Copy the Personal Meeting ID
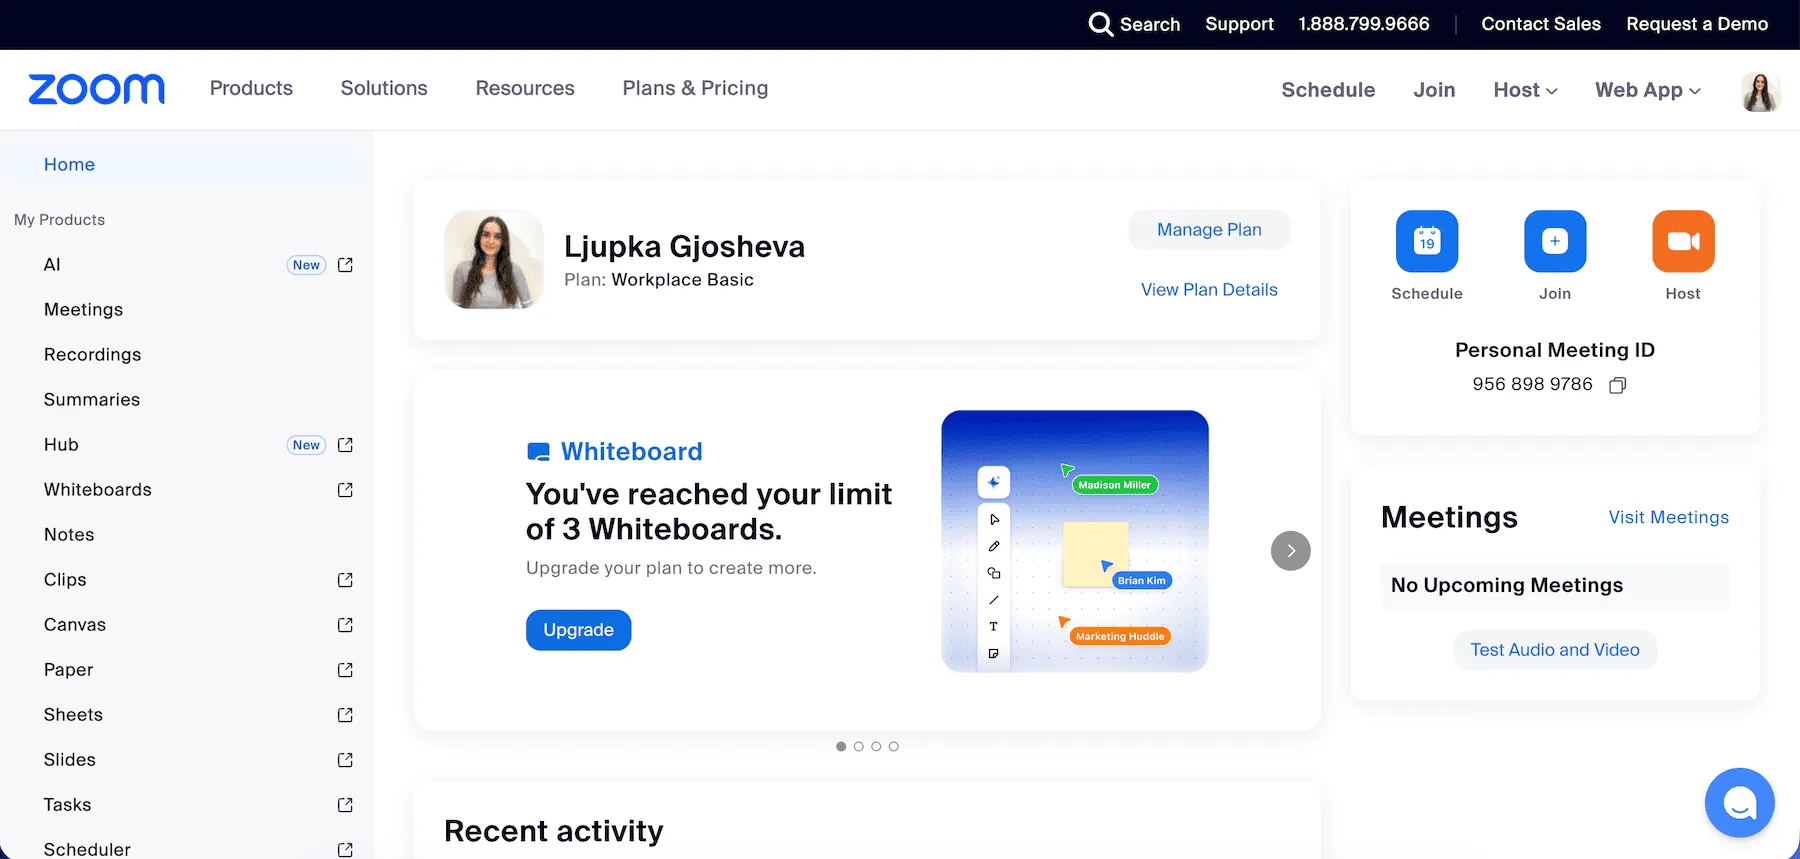 click(1617, 385)
